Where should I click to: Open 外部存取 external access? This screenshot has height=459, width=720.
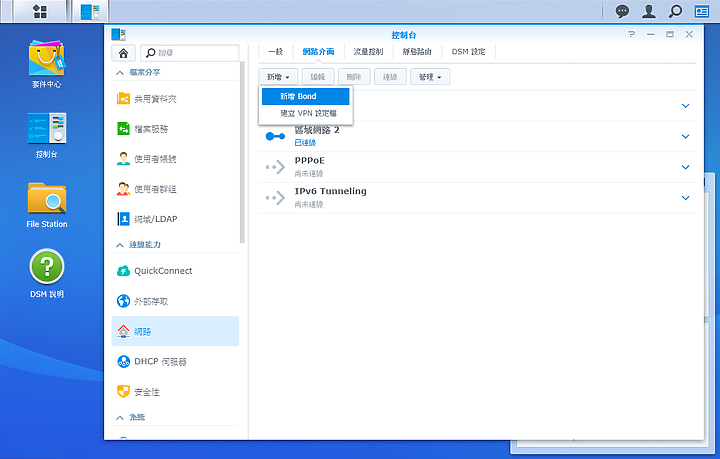pos(175,301)
